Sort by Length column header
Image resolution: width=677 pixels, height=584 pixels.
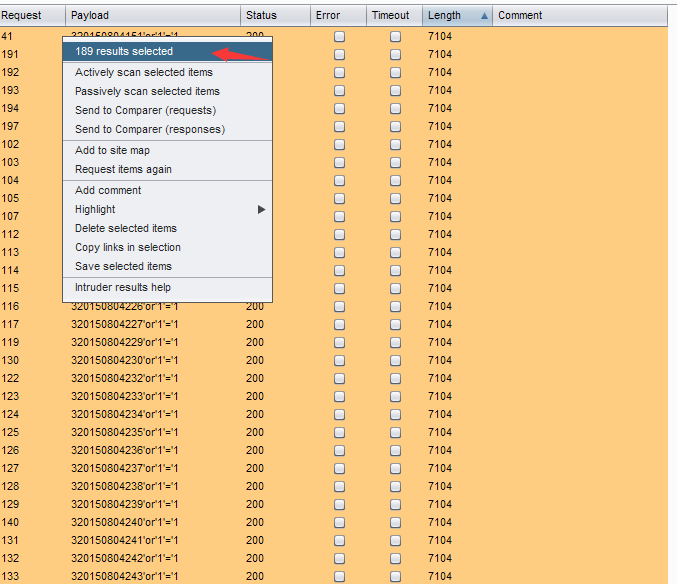click(x=458, y=16)
